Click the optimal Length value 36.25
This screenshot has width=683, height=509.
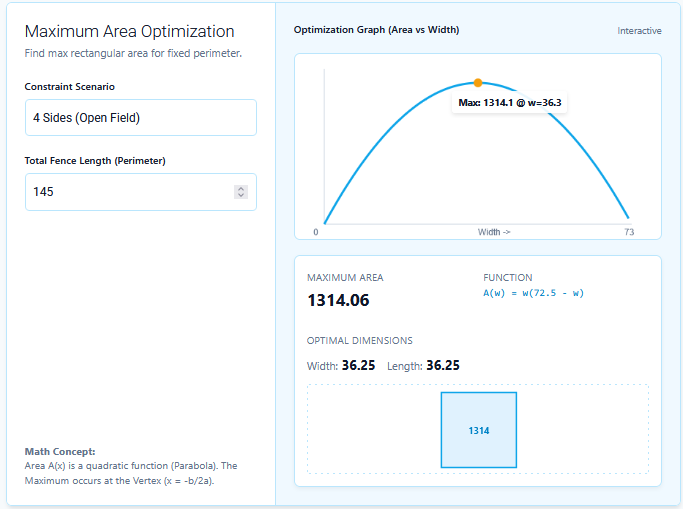[x=442, y=366]
